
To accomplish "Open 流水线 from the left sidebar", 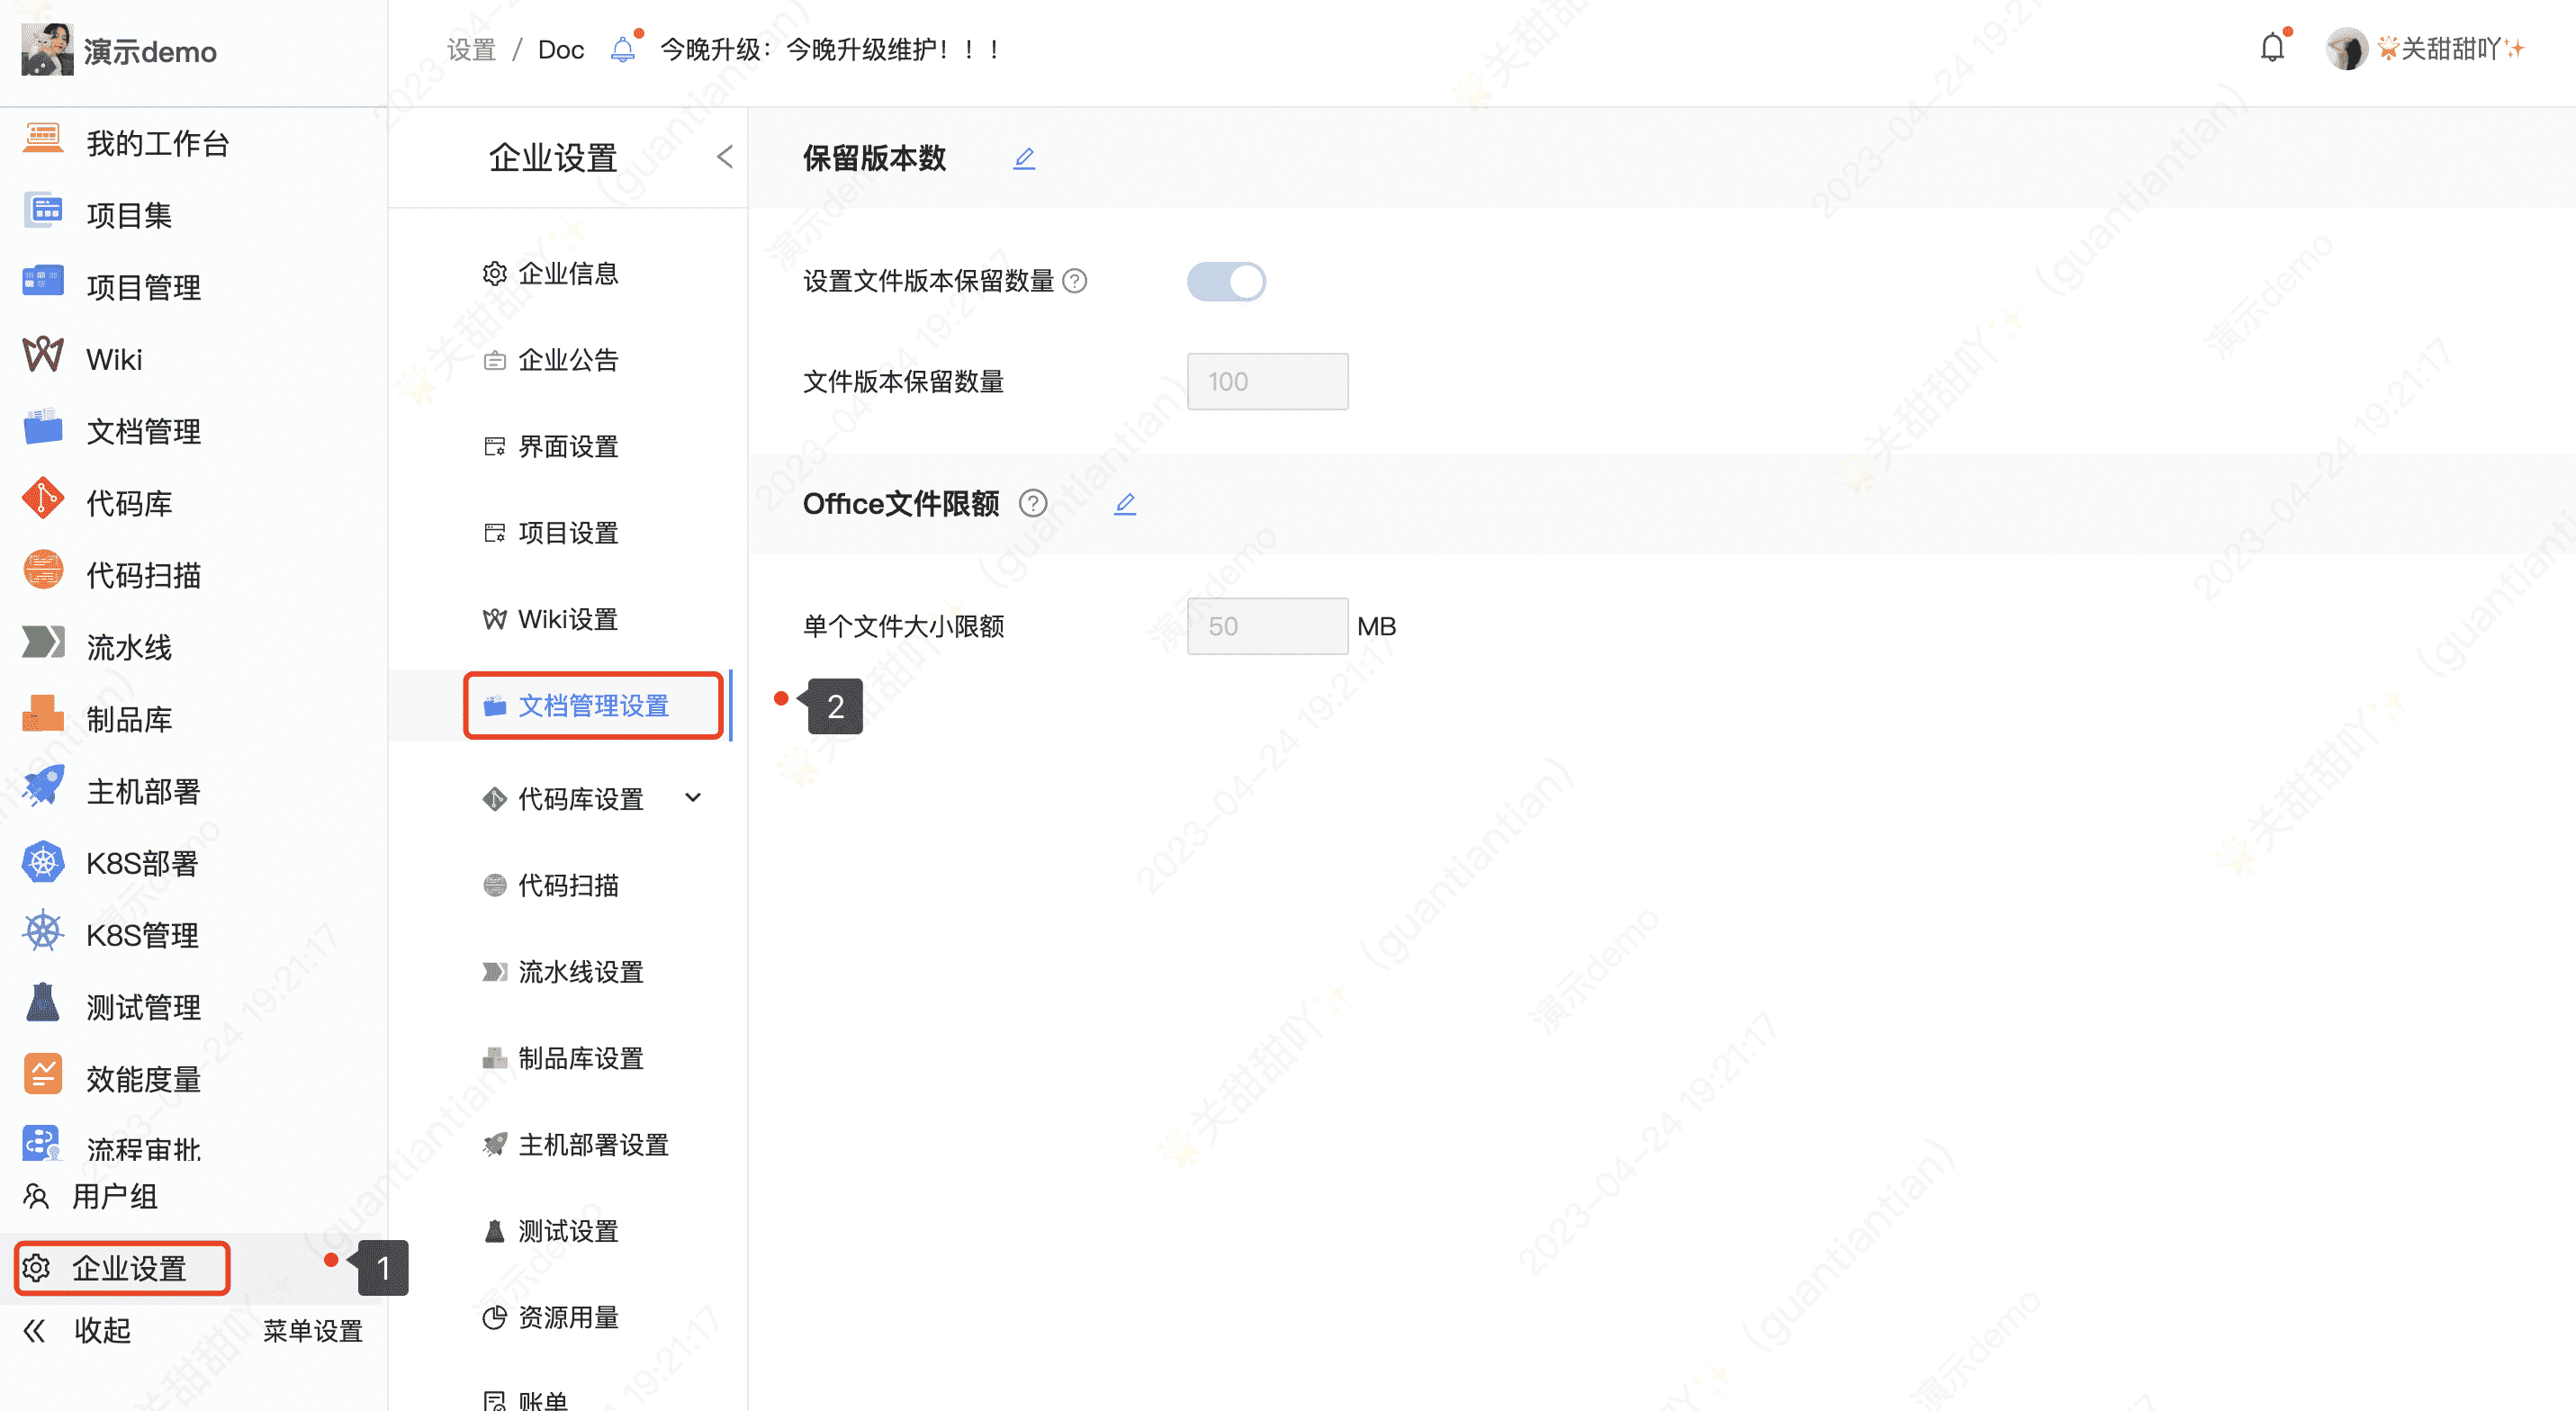I will (132, 647).
